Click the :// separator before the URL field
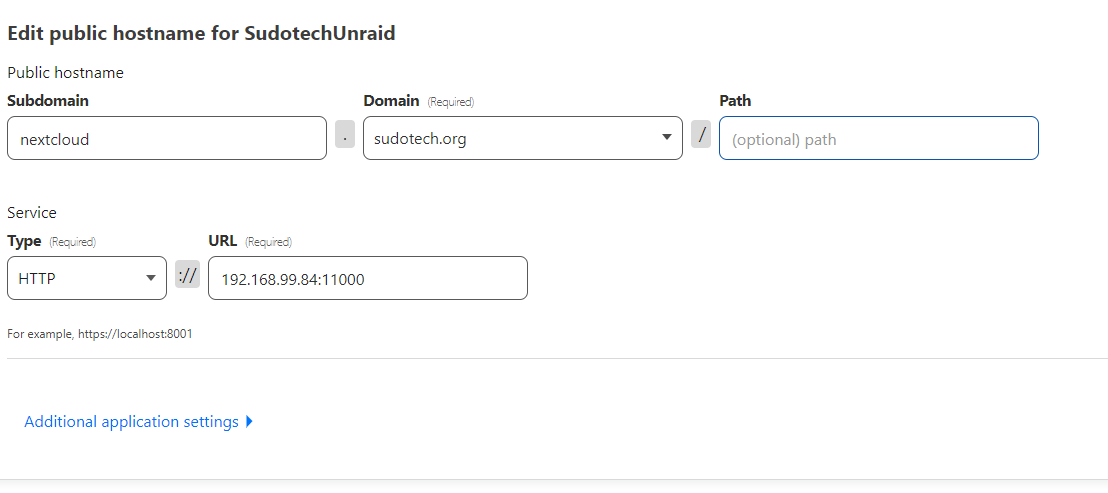 [x=187, y=274]
